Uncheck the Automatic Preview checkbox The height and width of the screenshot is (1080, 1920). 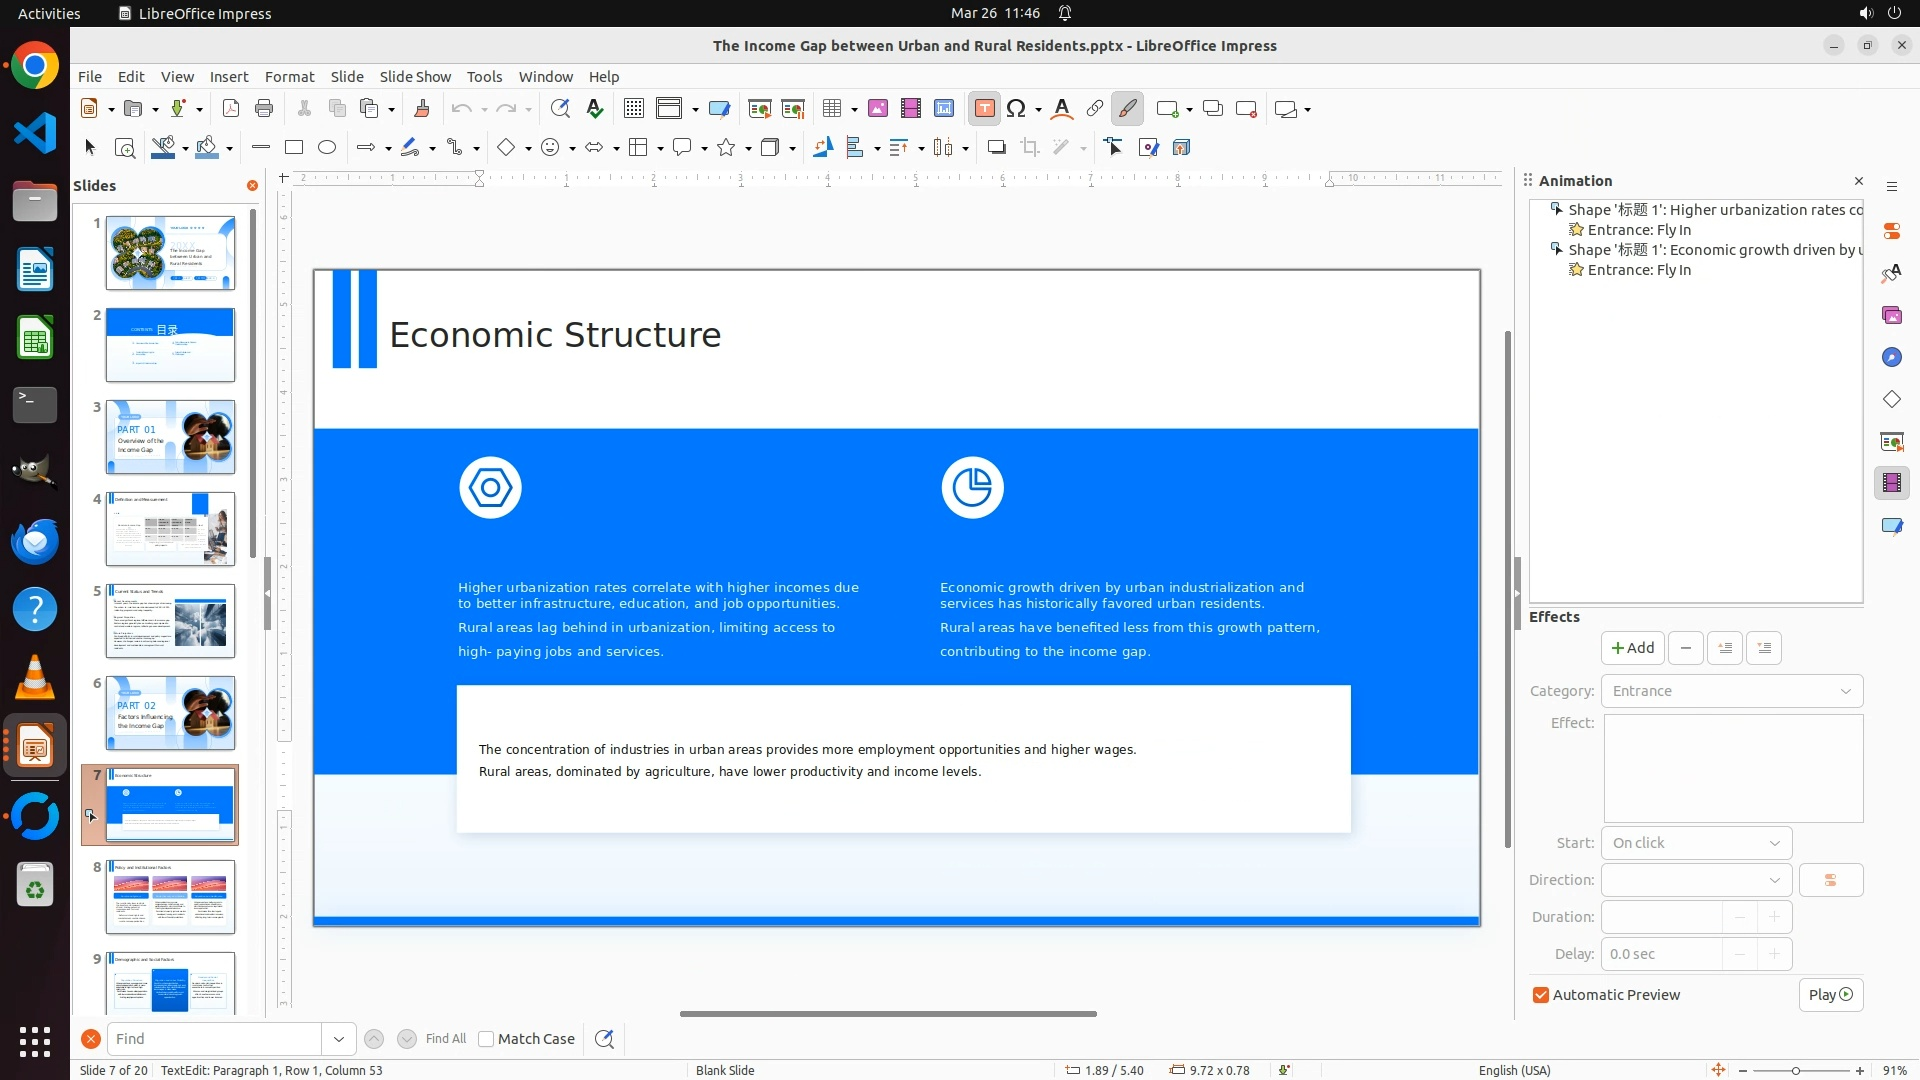click(x=1541, y=995)
